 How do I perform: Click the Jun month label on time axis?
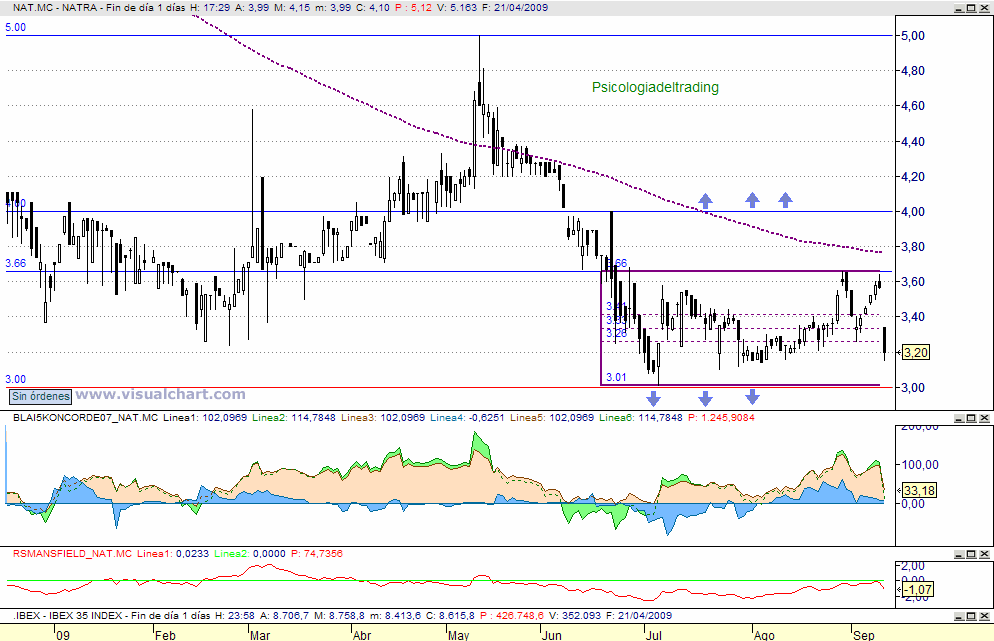pyautogui.click(x=552, y=635)
